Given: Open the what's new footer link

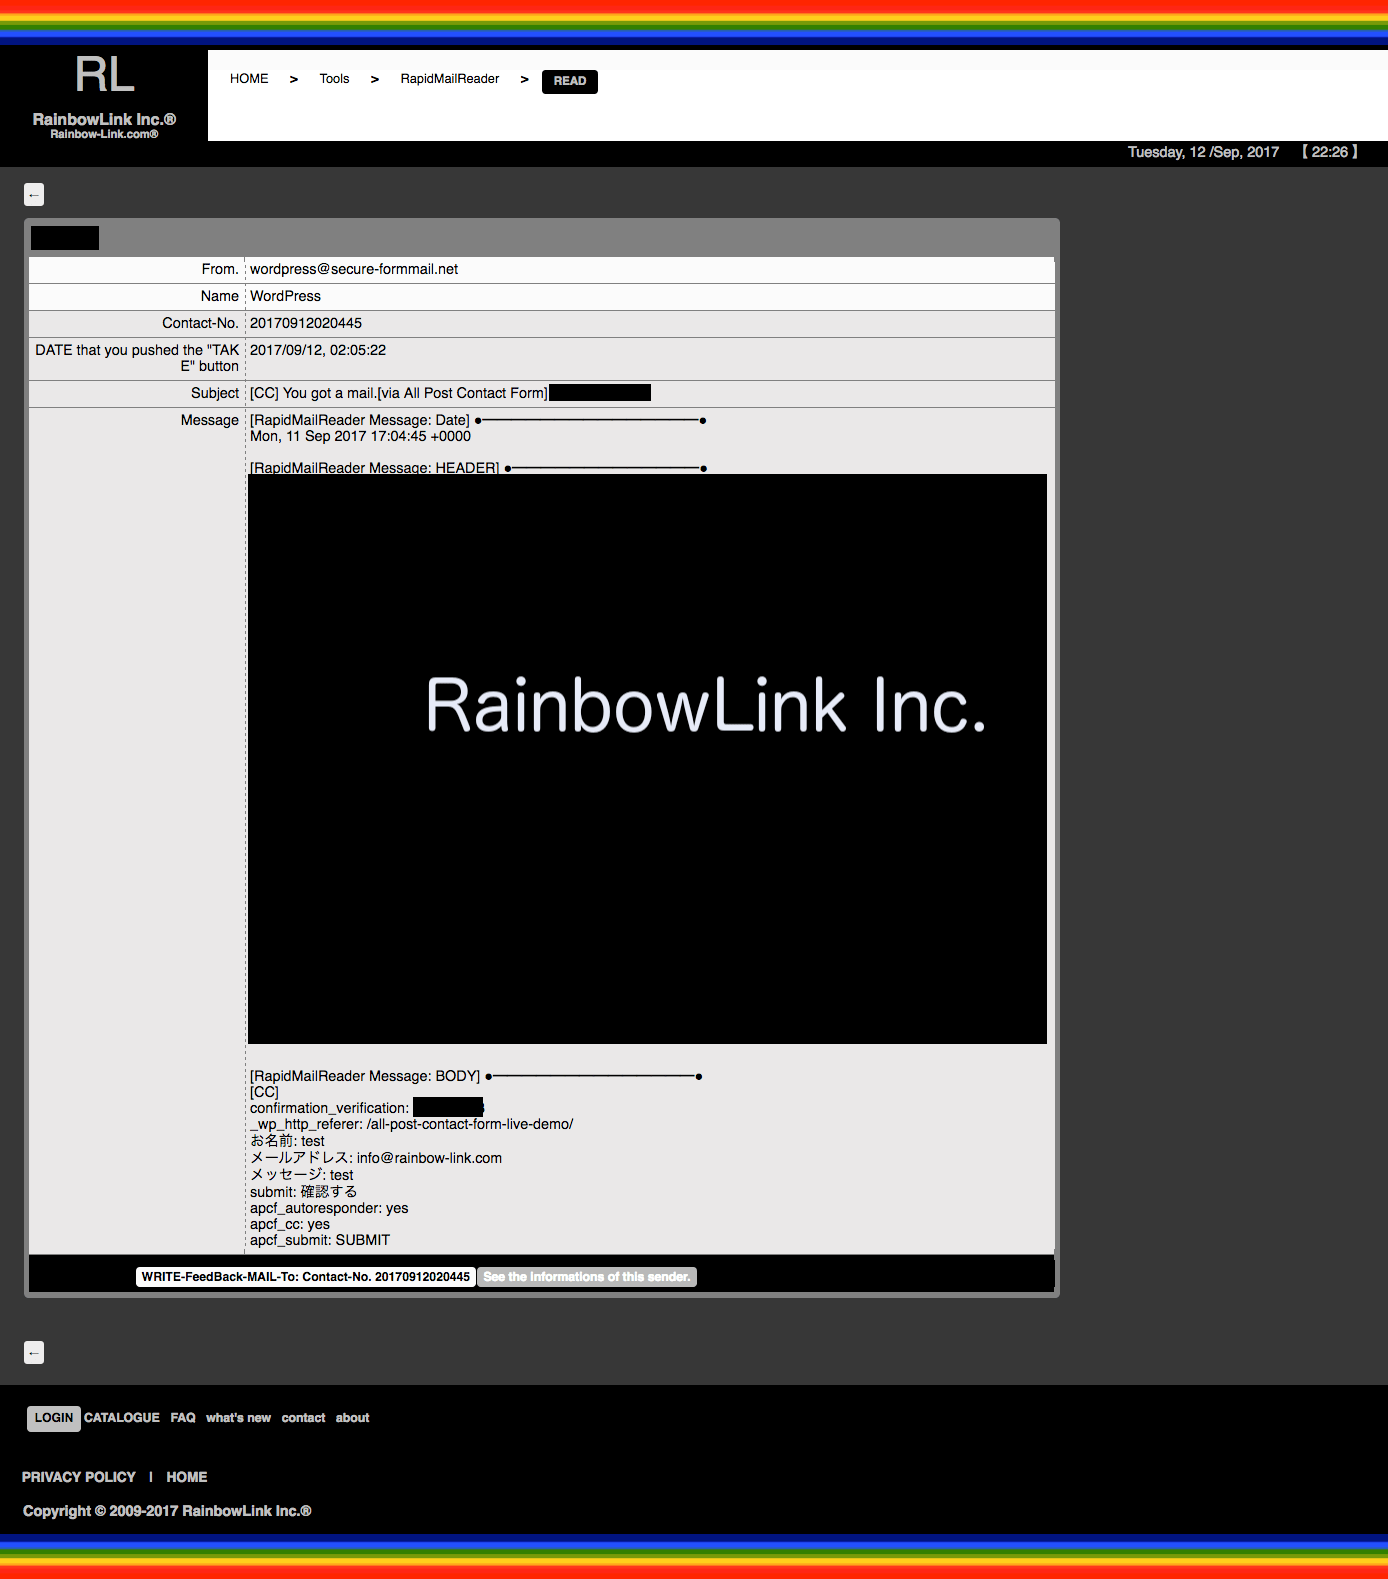Looking at the screenshot, I should pos(238,1418).
